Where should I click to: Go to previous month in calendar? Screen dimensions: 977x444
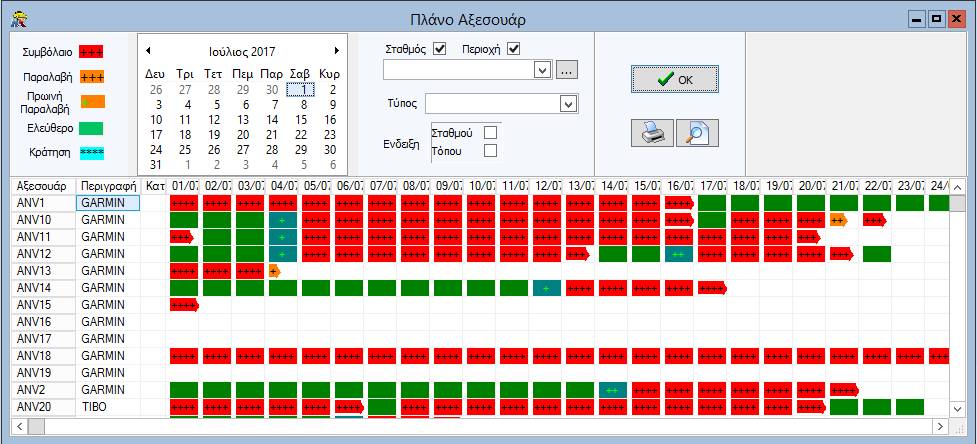pyautogui.click(x=148, y=51)
